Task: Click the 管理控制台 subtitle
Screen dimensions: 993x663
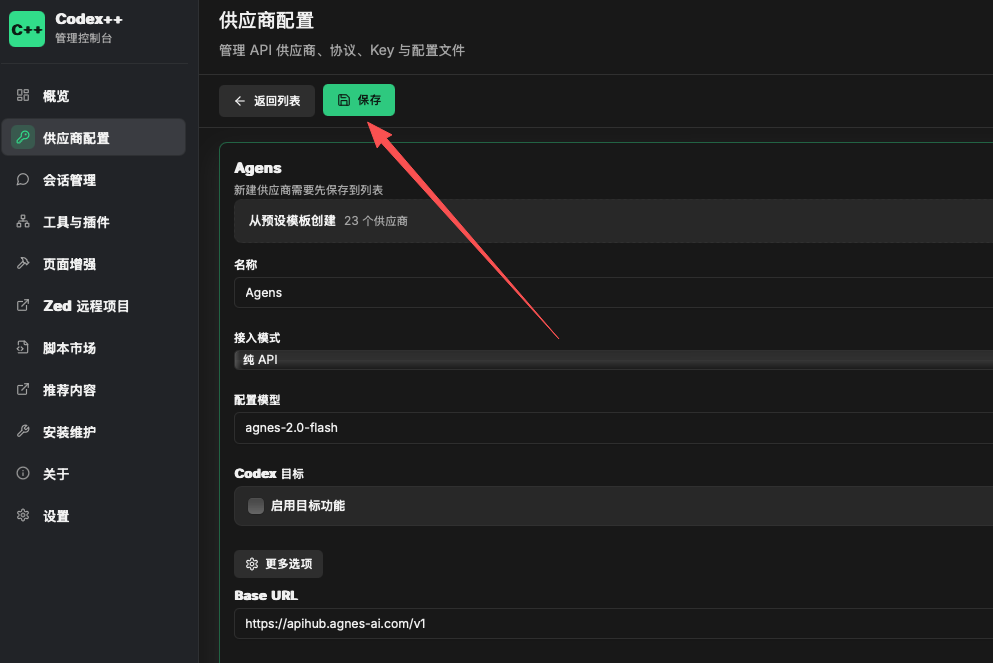Action: (x=84, y=38)
